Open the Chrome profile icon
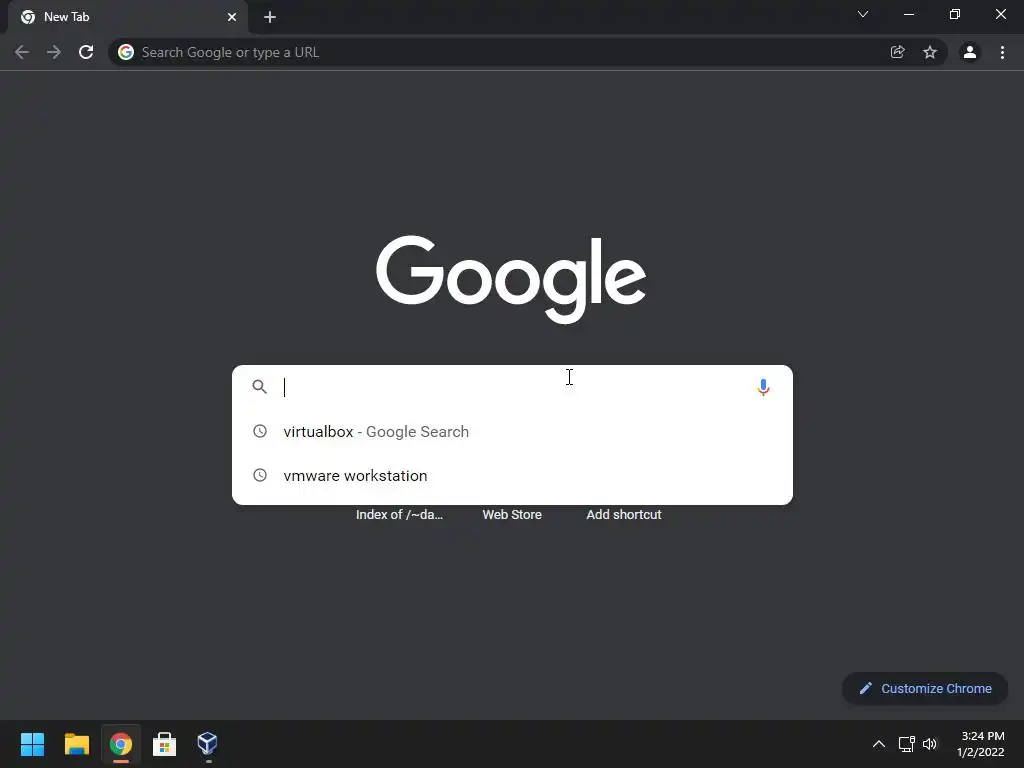This screenshot has width=1024, height=768. tap(970, 52)
